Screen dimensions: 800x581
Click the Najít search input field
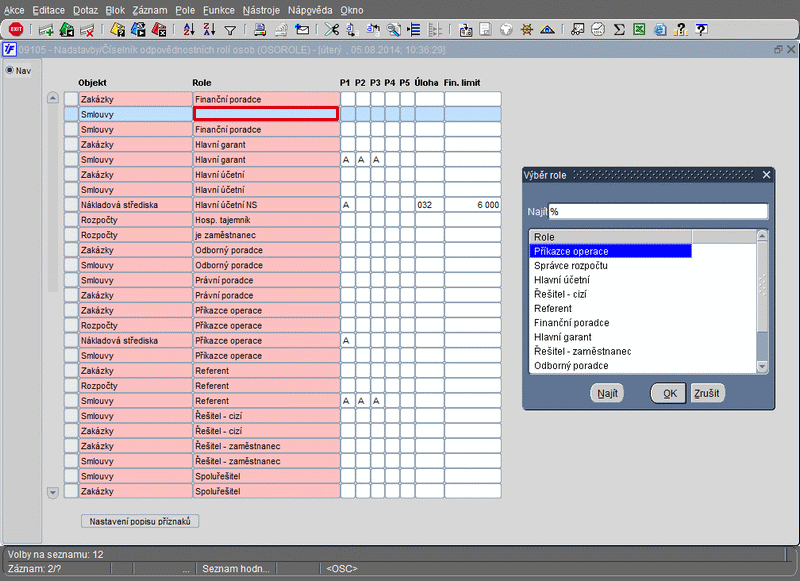pos(657,211)
